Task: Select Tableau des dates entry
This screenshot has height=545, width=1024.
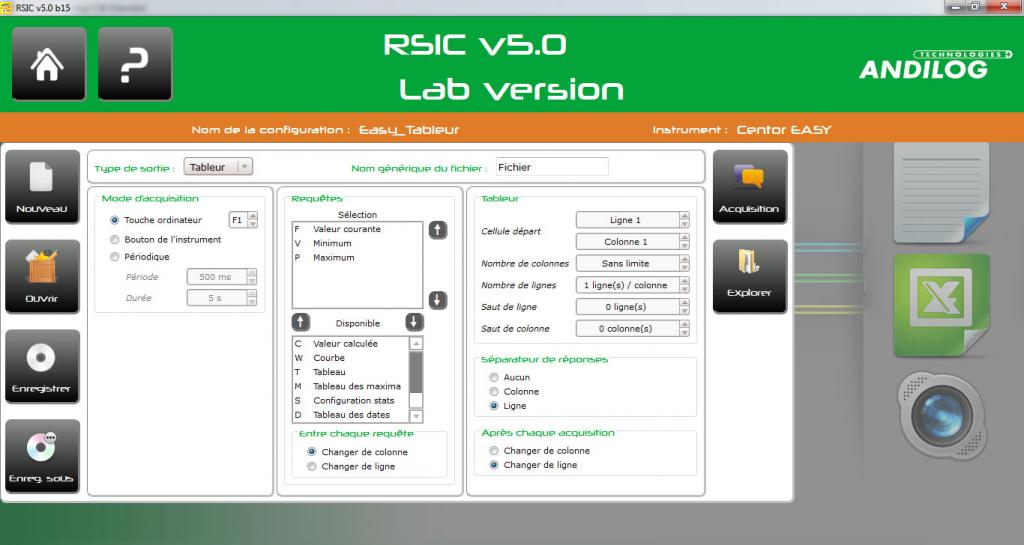Action: (x=351, y=414)
